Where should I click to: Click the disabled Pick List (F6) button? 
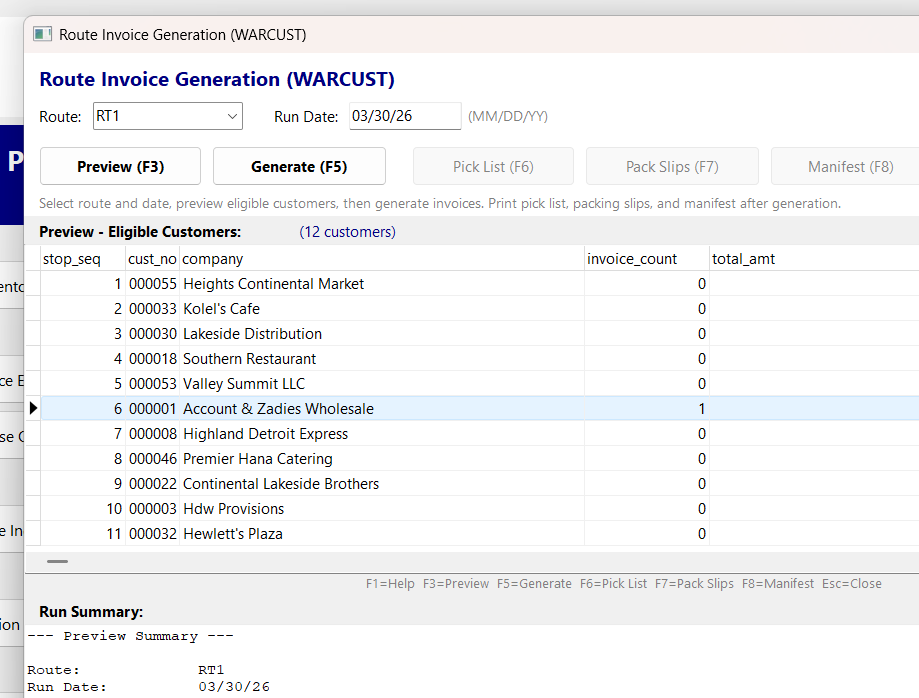coord(492,166)
